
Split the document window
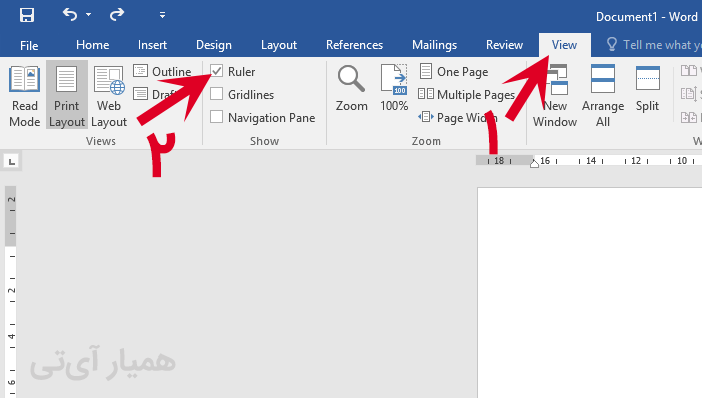(647, 88)
